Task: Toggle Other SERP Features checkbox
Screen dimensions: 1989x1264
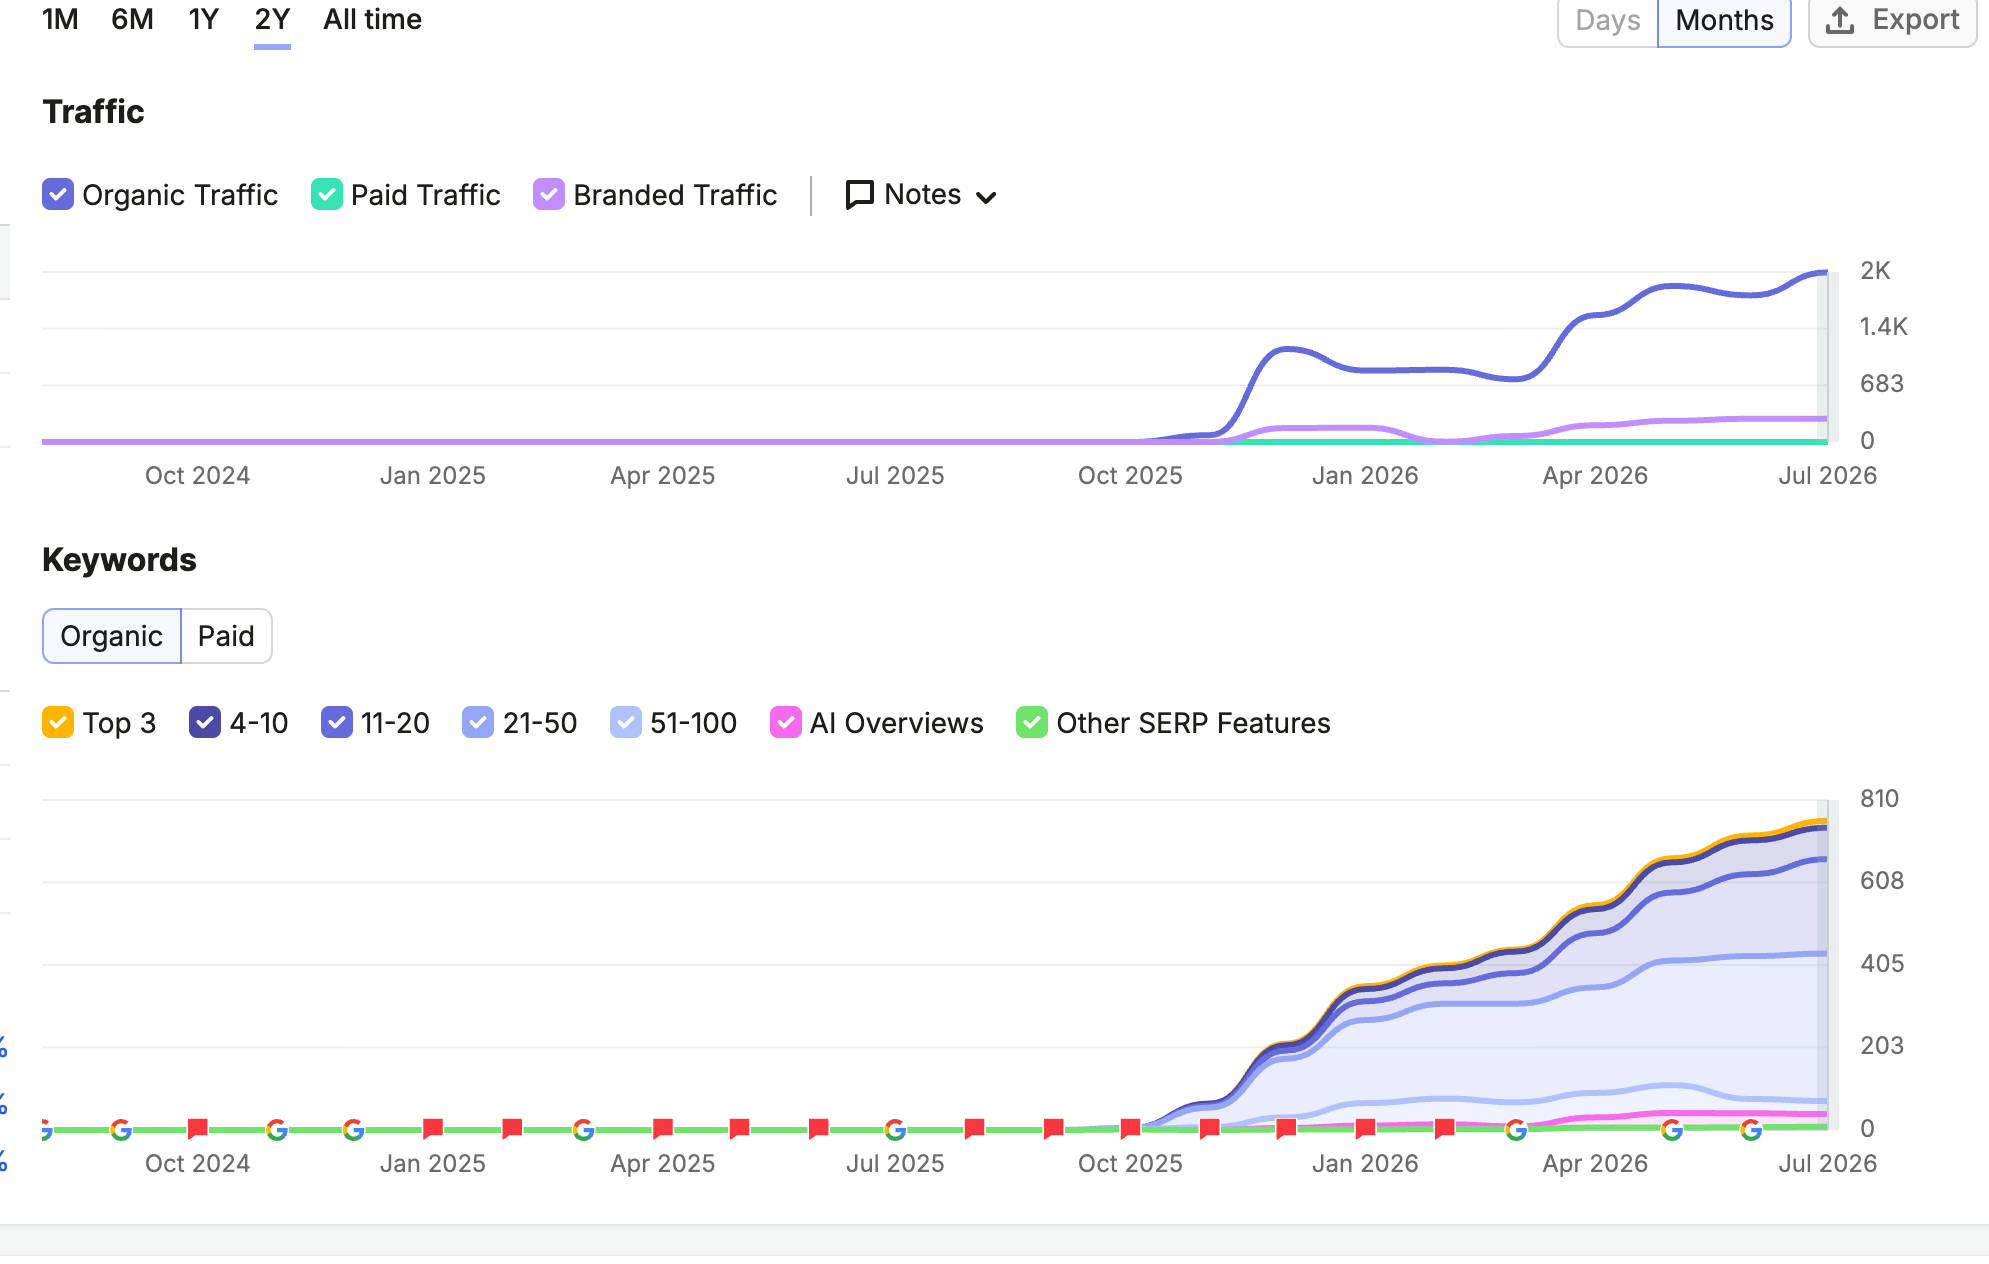Action: point(1032,722)
